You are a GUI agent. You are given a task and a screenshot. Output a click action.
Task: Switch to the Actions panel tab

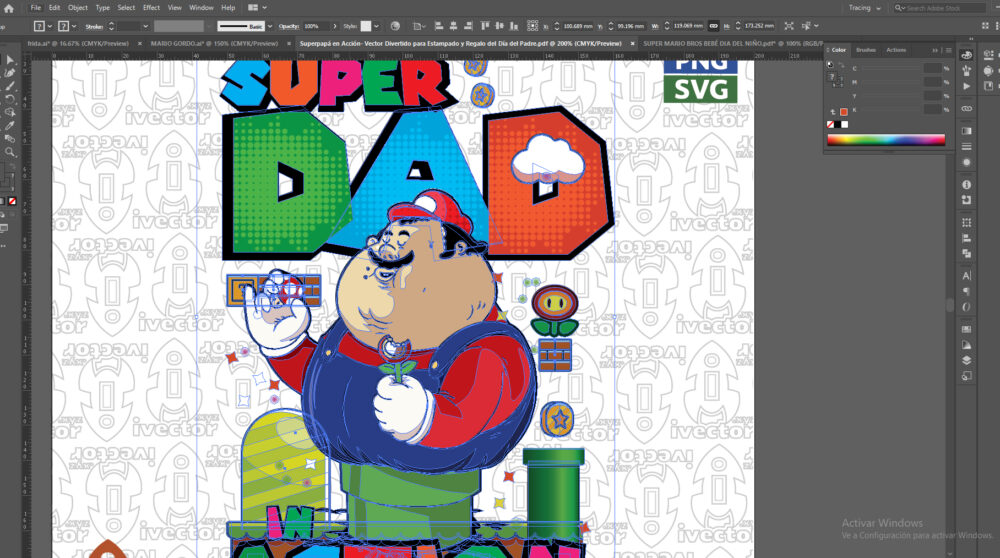pyautogui.click(x=896, y=50)
